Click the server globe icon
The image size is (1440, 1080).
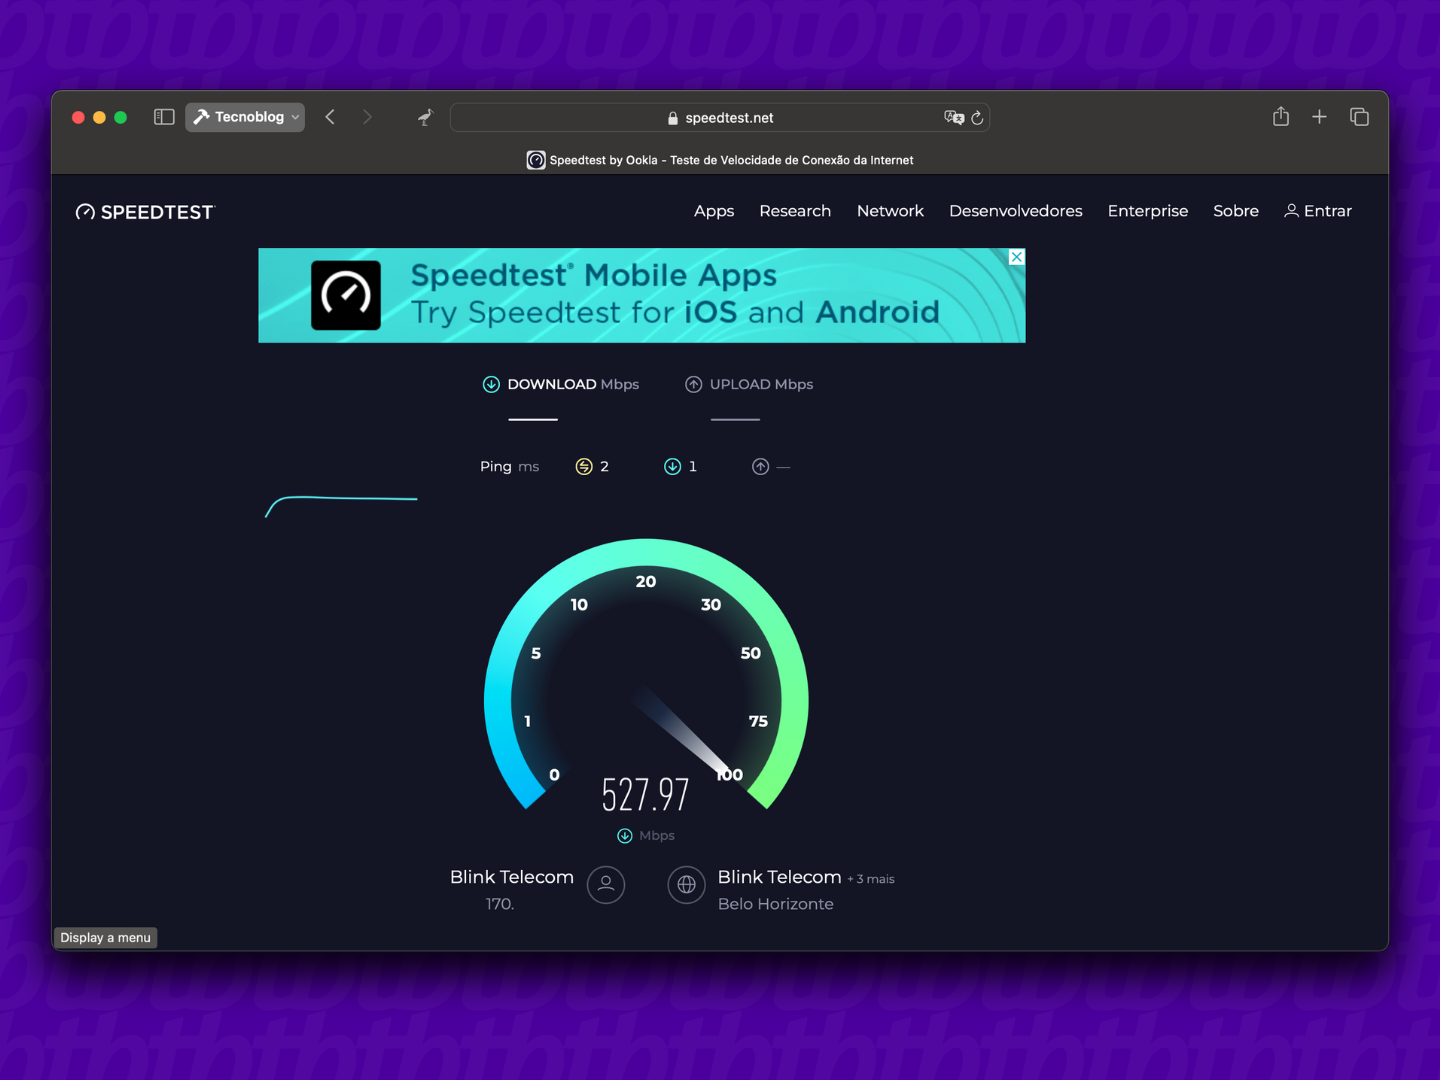pos(686,885)
